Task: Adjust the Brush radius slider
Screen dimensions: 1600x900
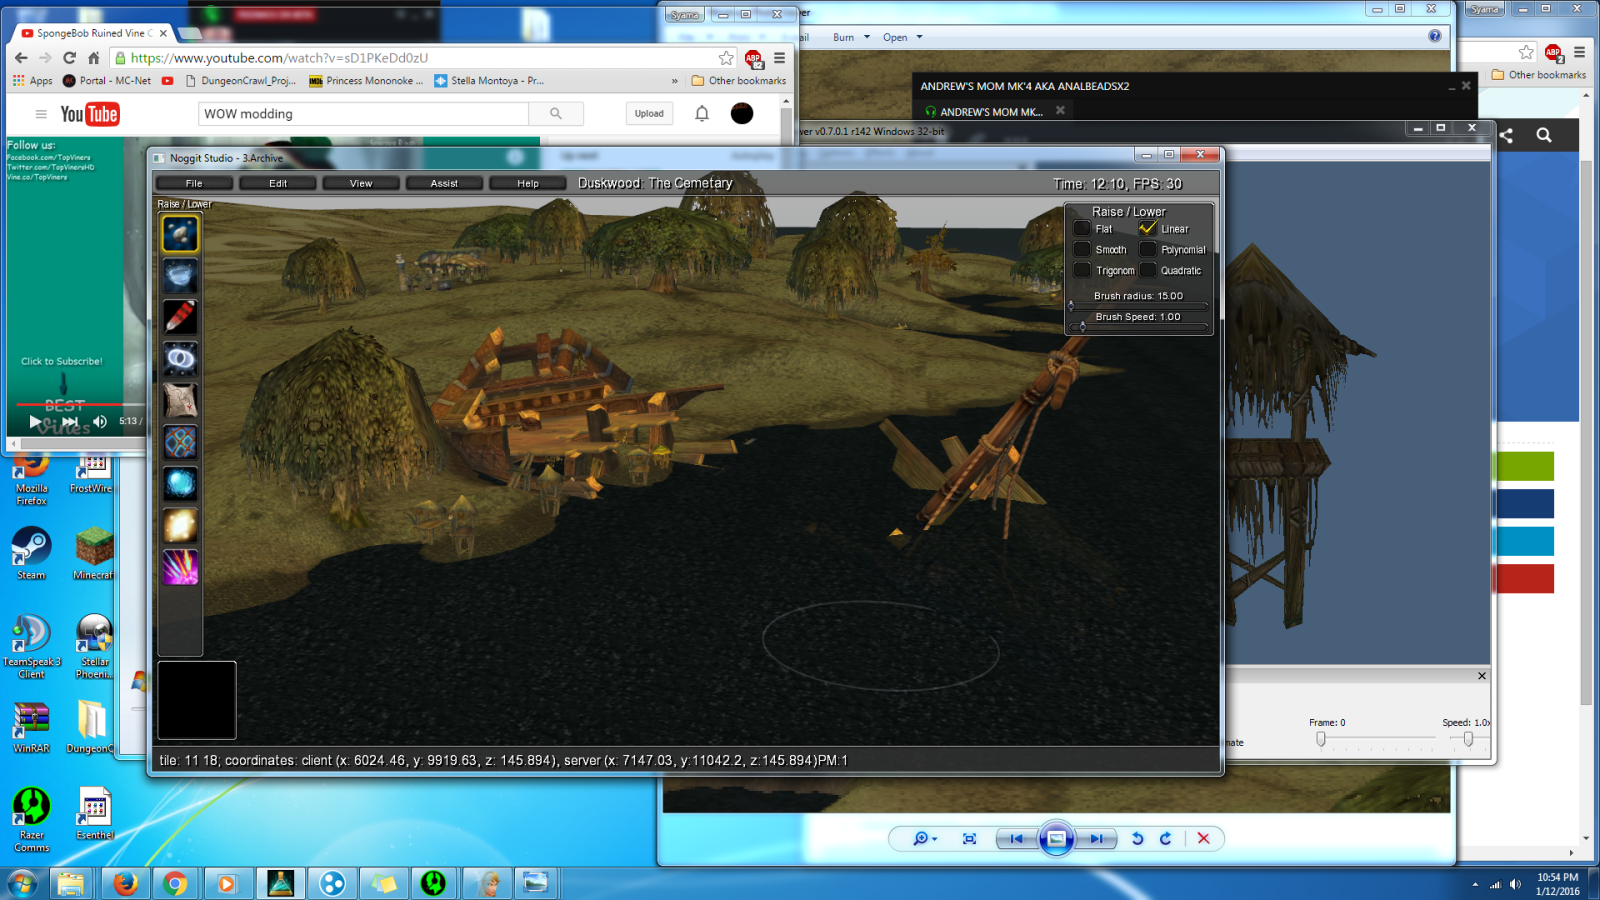Action: coord(1139,305)
